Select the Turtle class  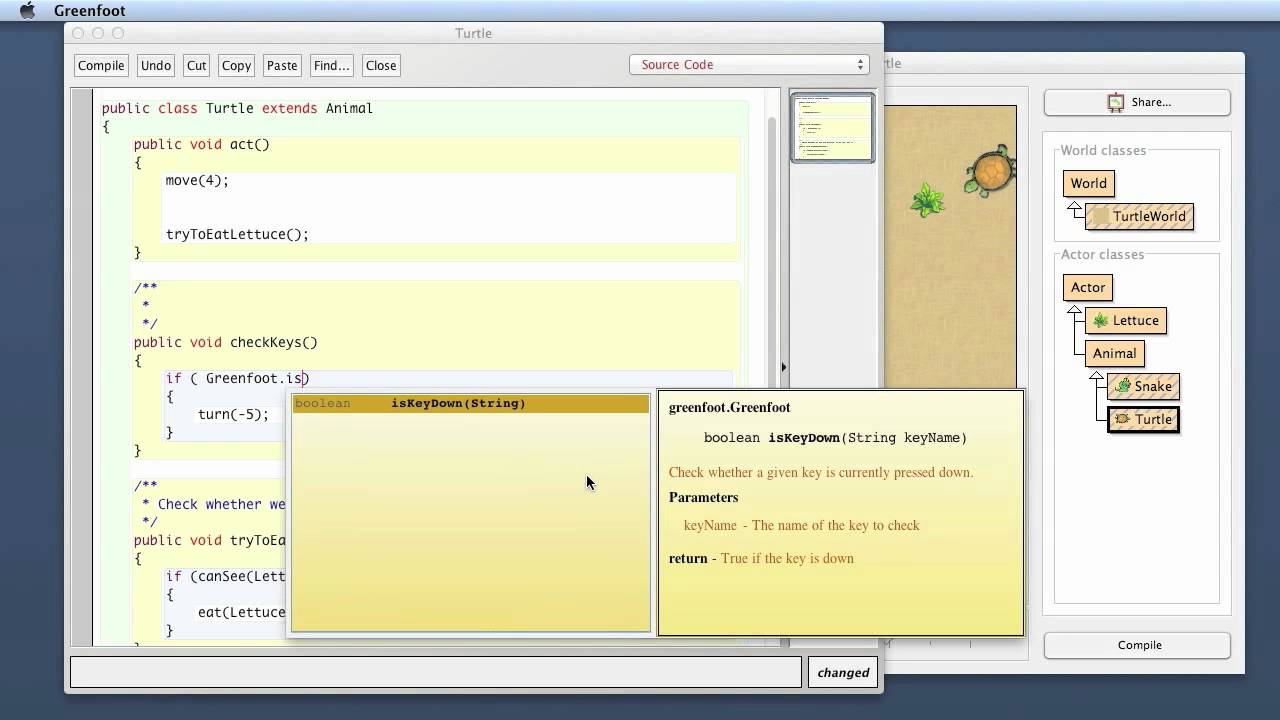[1143, 419]
